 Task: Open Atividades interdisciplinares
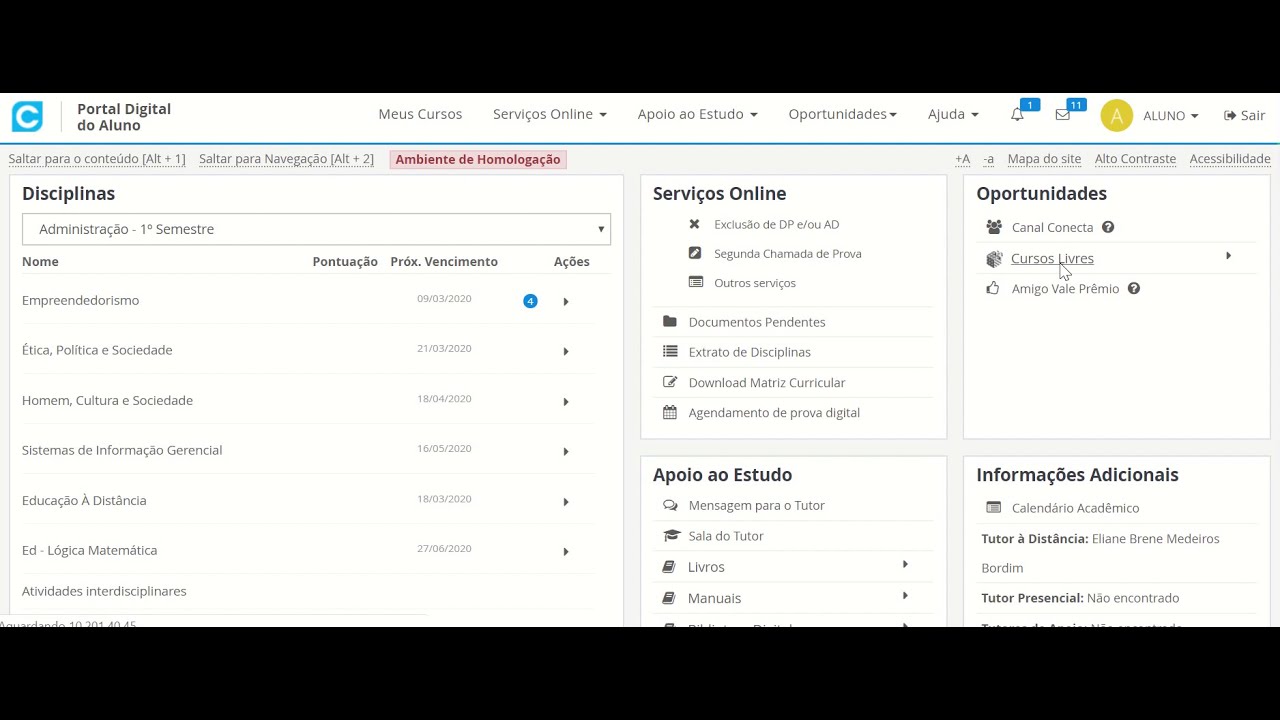point(104,591)
